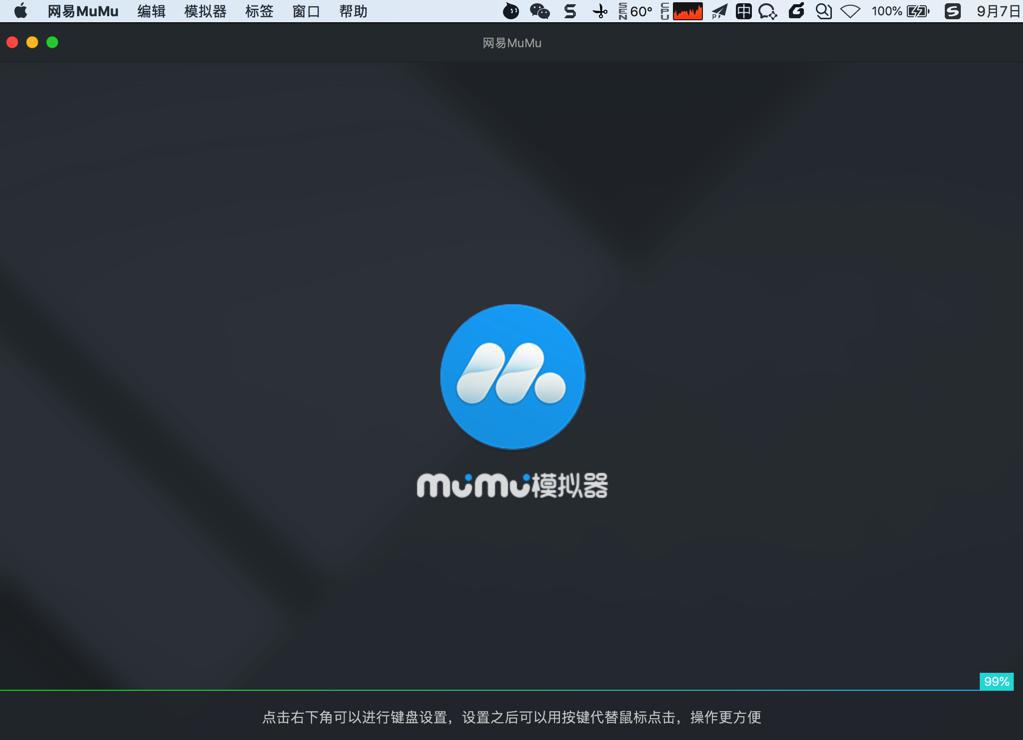The width and height of the screenshot is (1023, 740).
Task: Click the paper plane status icon
Action: tap(720, 11)
